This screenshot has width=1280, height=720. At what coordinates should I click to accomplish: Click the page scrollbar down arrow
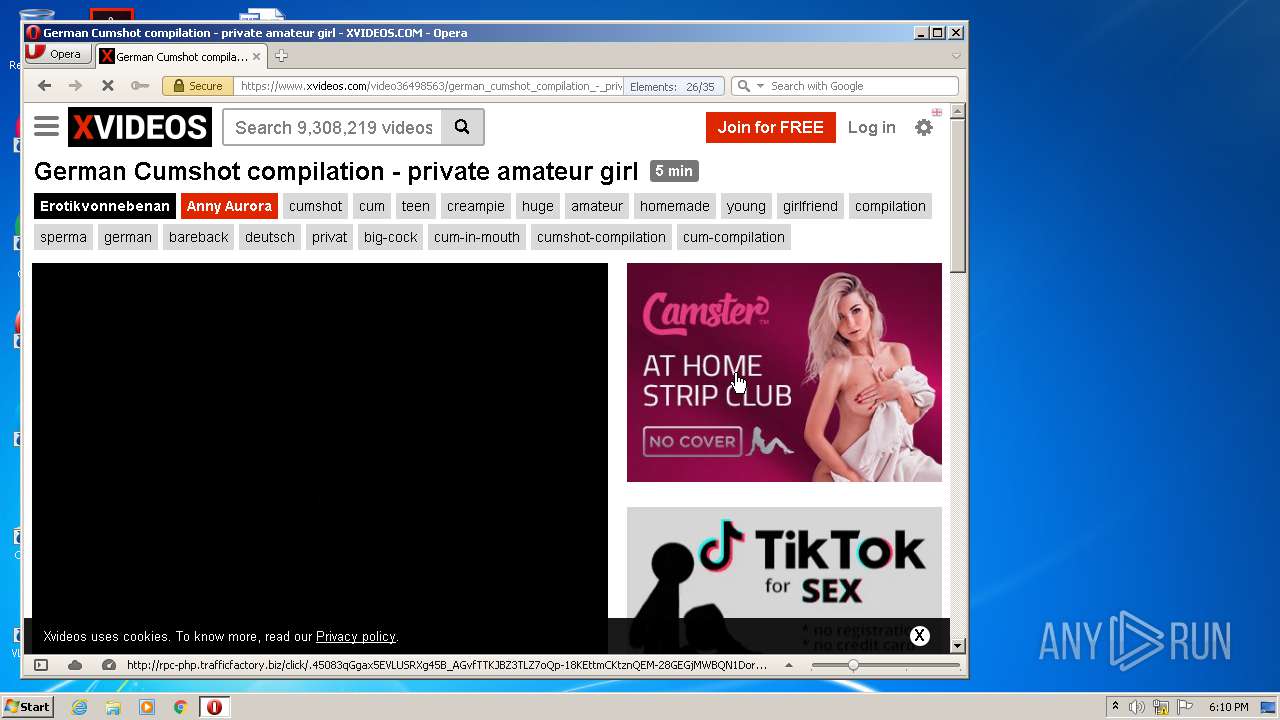[958, 646]
